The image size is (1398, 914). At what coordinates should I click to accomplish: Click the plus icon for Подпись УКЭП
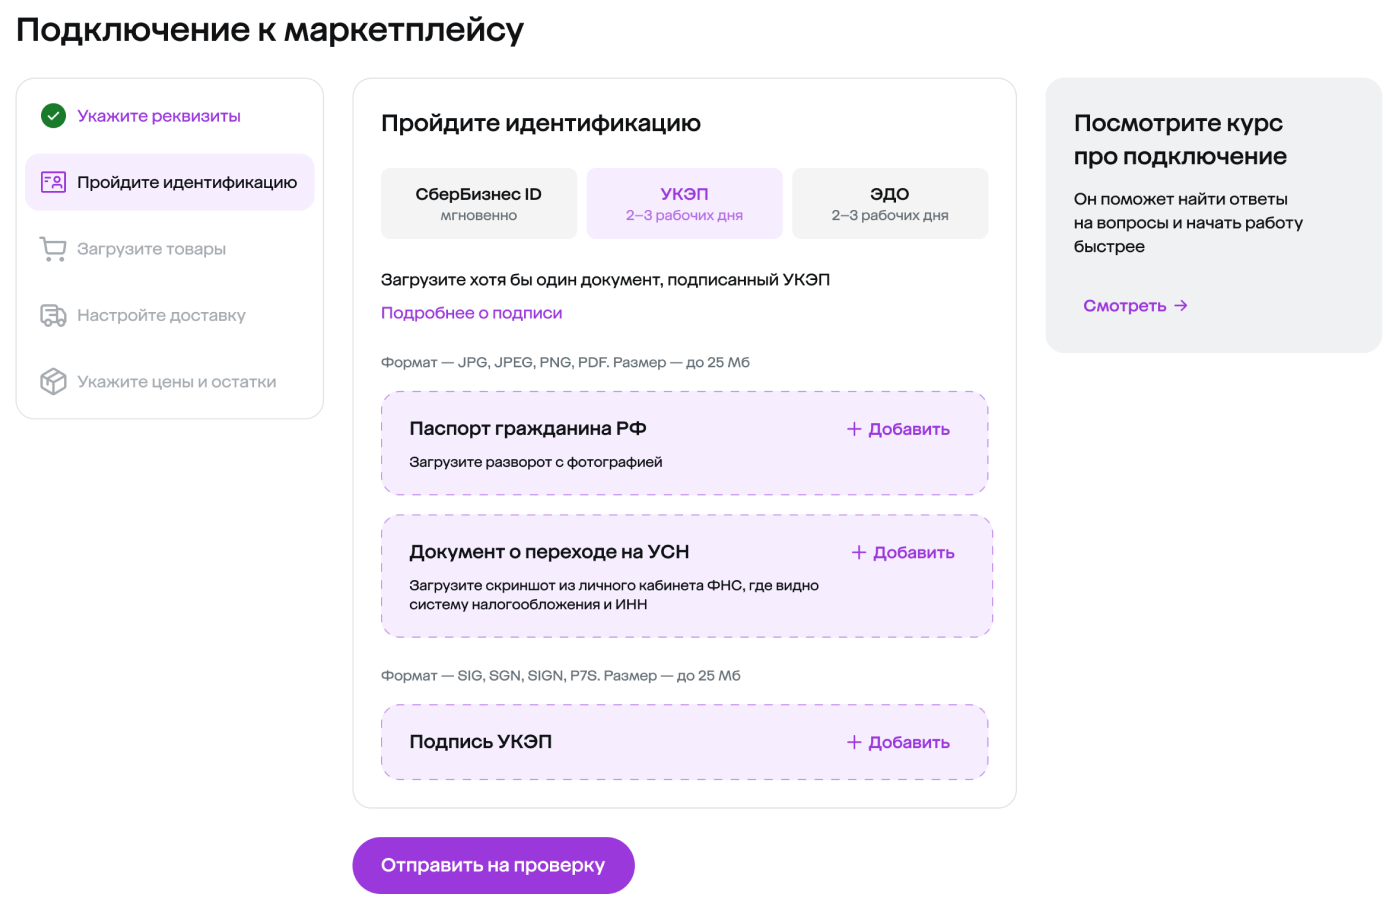point(854,742)
